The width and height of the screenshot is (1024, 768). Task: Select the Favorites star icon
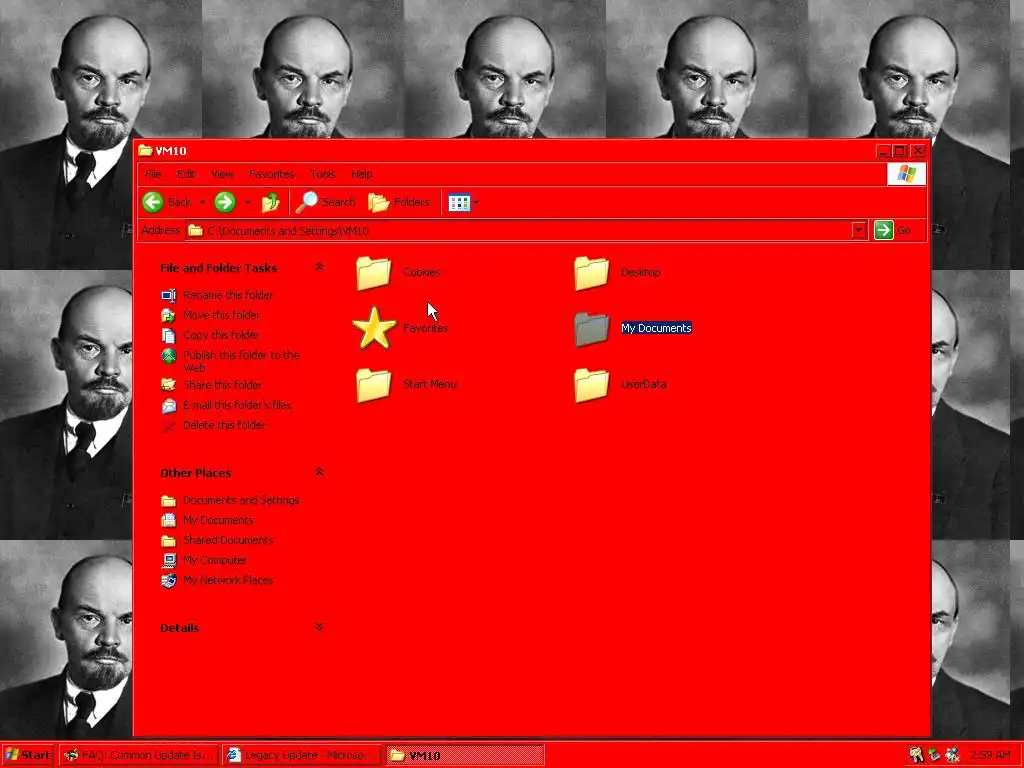(x=374, y=328)
